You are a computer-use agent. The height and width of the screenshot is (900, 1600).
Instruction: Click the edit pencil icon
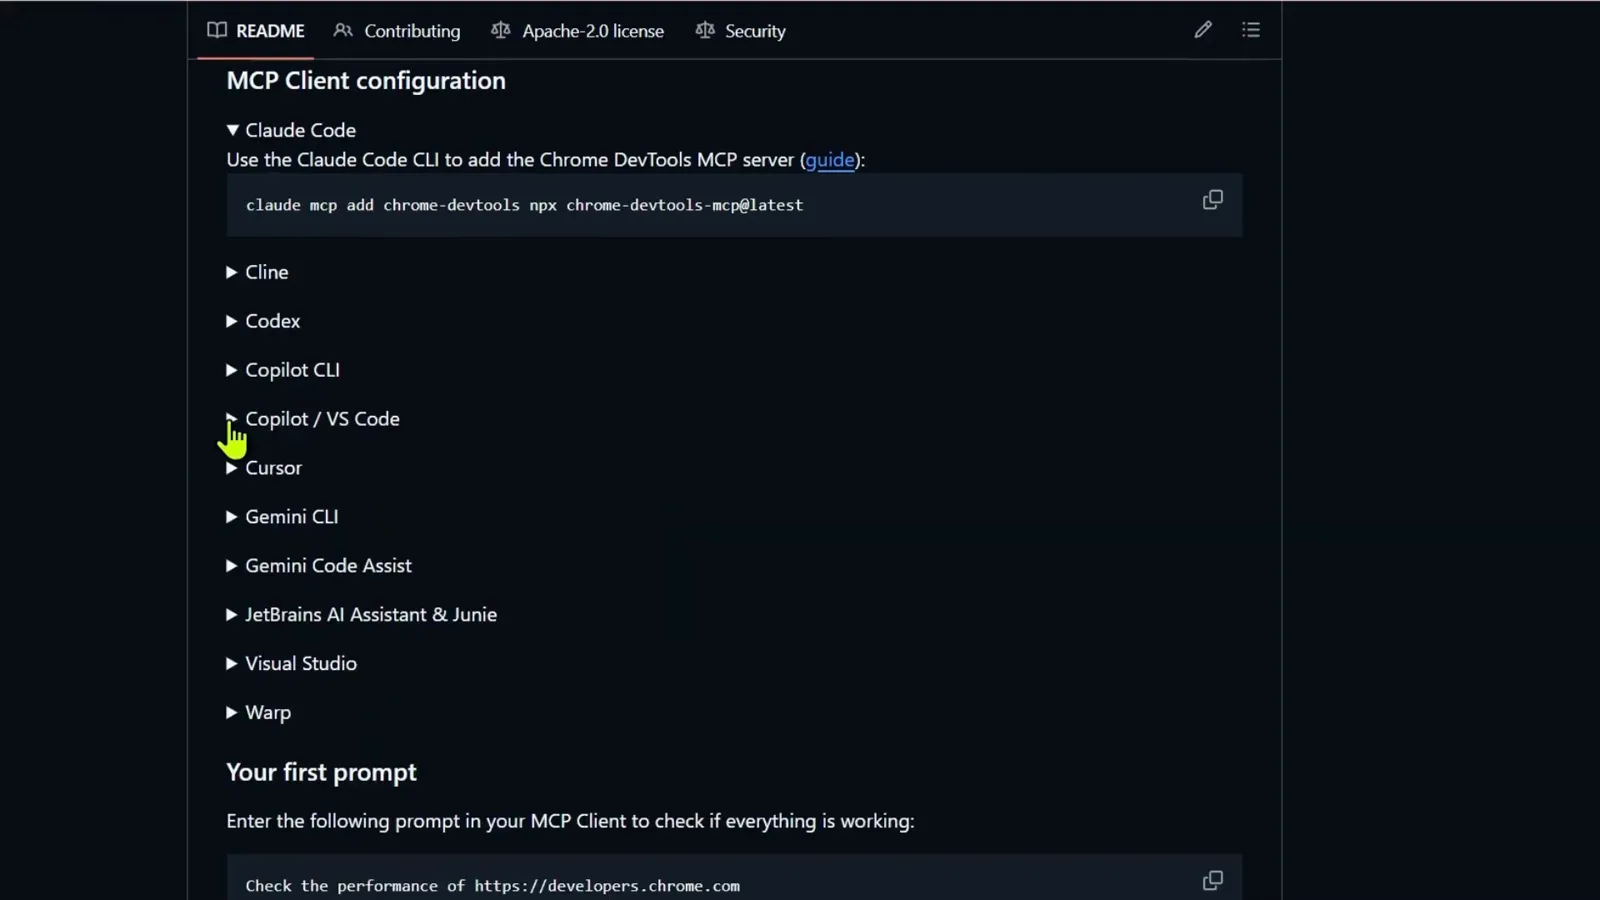[1203, 30]
